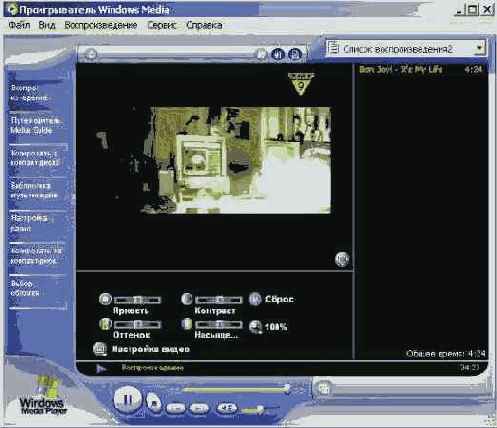Open the Справка menu
This screenshot has height=428, width=497.
click(x=204, y=25)
